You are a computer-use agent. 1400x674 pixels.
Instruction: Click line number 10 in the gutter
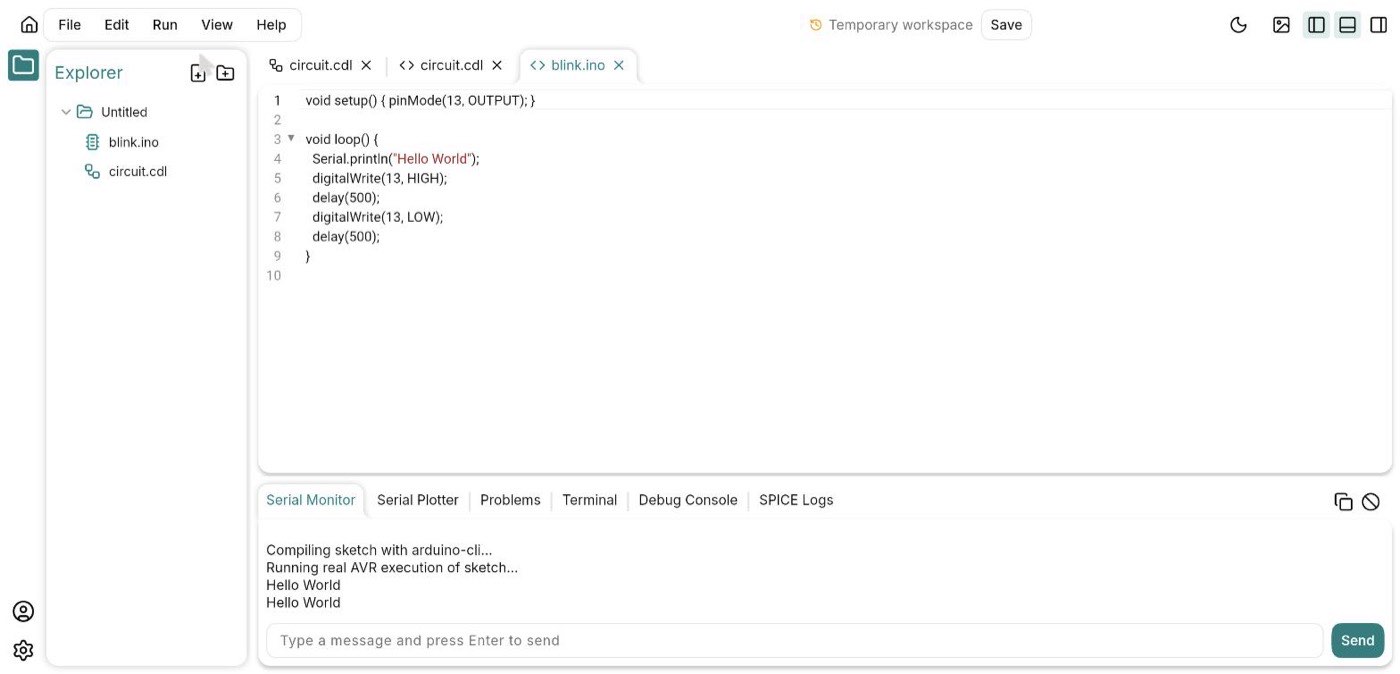[x=274, y=275]
